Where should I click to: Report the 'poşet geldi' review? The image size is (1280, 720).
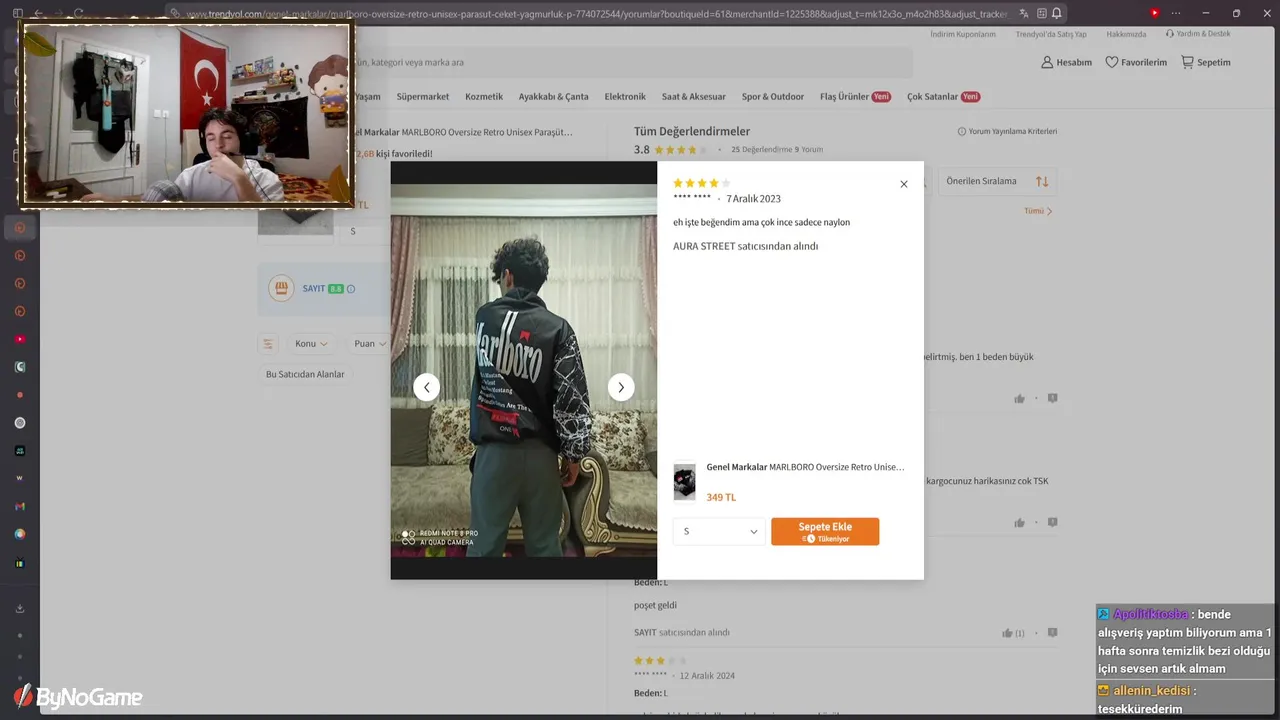1052,633
